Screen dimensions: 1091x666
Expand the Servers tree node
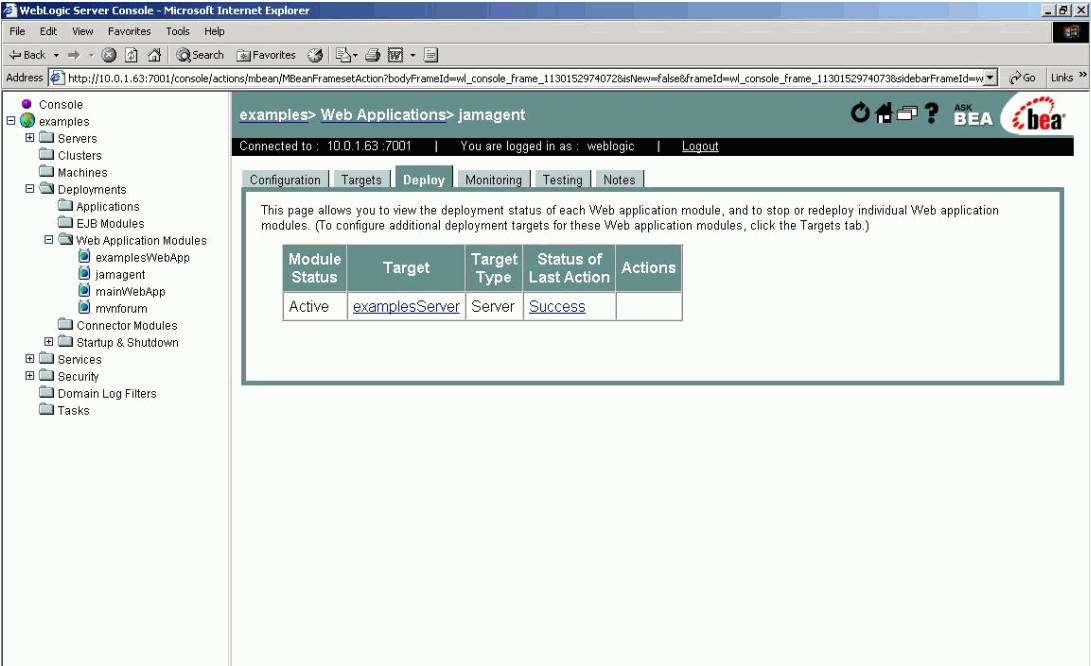point(30,138)
